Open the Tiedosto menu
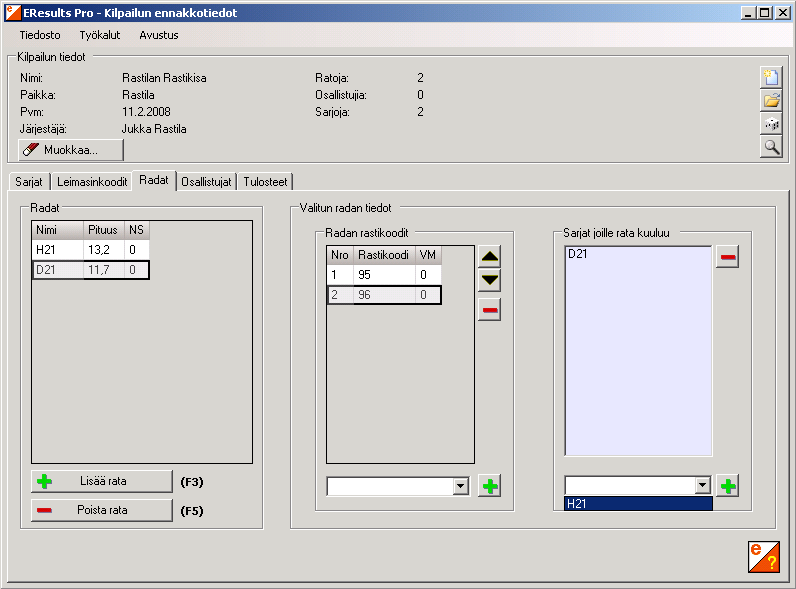Screen dimensions: 796x589 pos(40,35)
